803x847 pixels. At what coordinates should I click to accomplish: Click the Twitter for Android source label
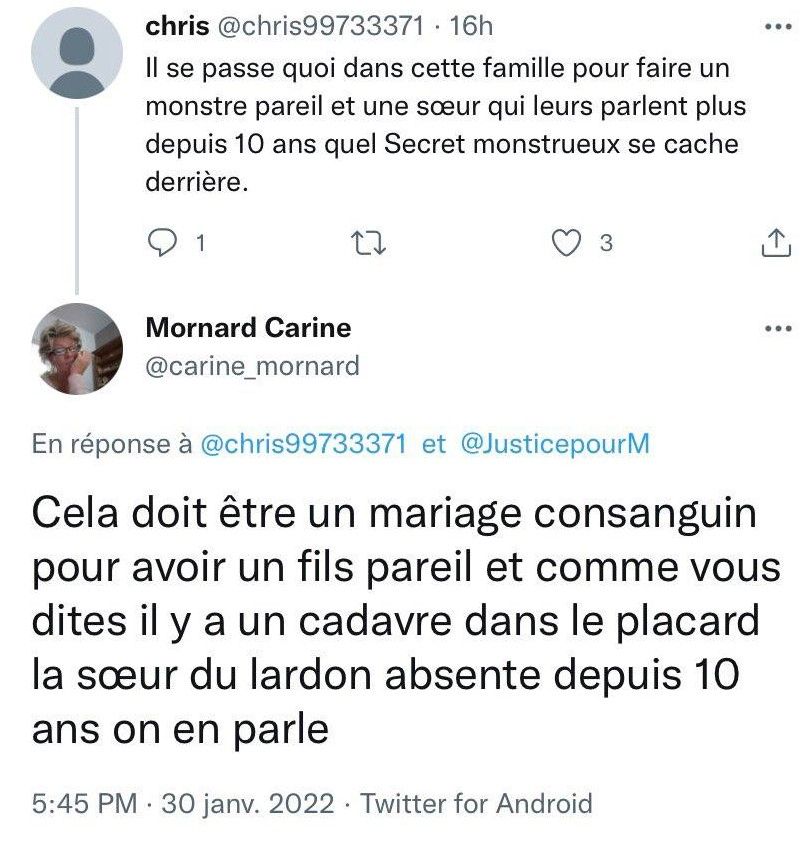tap(476, 802)
